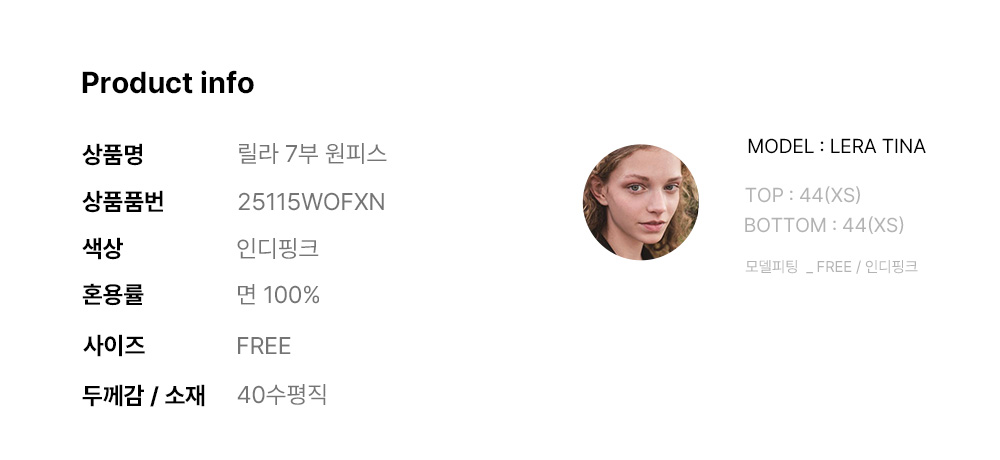Click MODEL : LERA TINA text

tap(836, 147)
